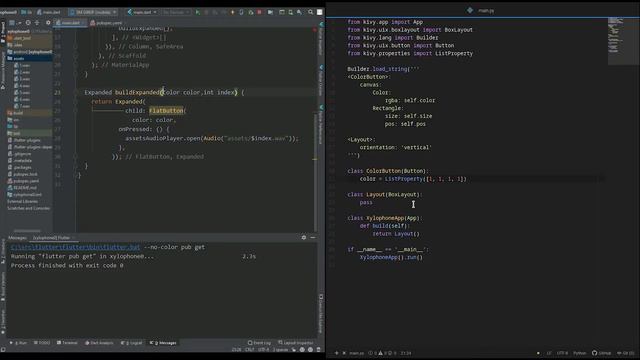Click ListProperty in right editor ColorButton class
Viewport: 640px width, 360px height.
point(403,179)
